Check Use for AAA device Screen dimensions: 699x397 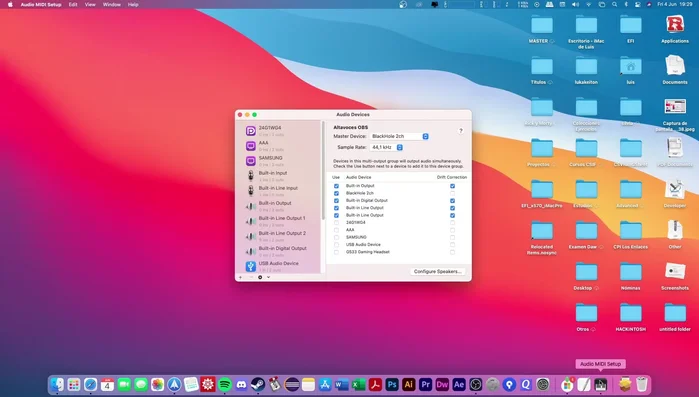(x=337, y=230)
